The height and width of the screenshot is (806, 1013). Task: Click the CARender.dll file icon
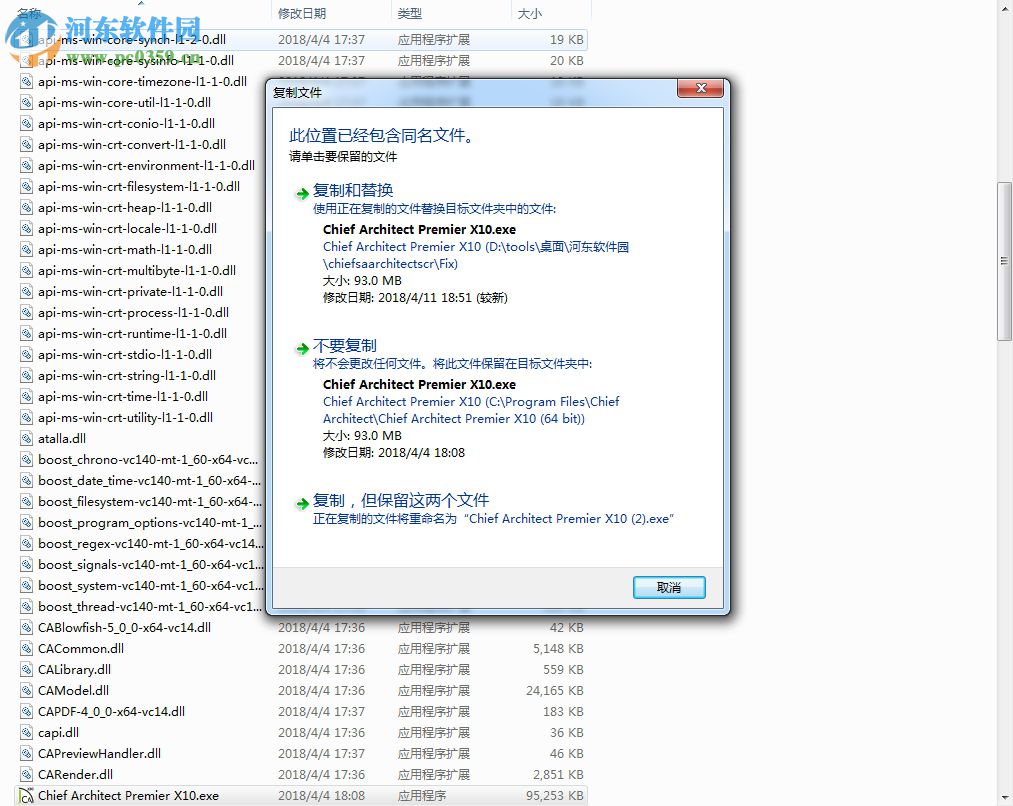tap(25, 774)
